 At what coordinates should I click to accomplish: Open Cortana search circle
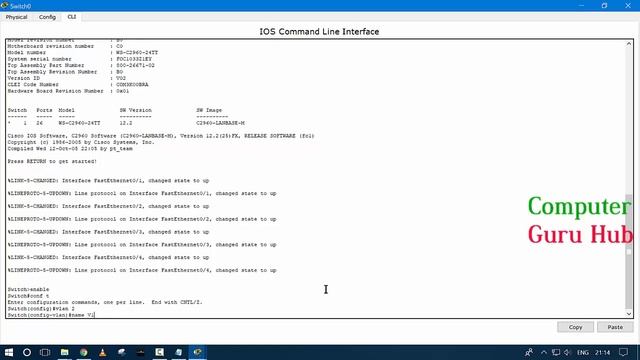27,352
